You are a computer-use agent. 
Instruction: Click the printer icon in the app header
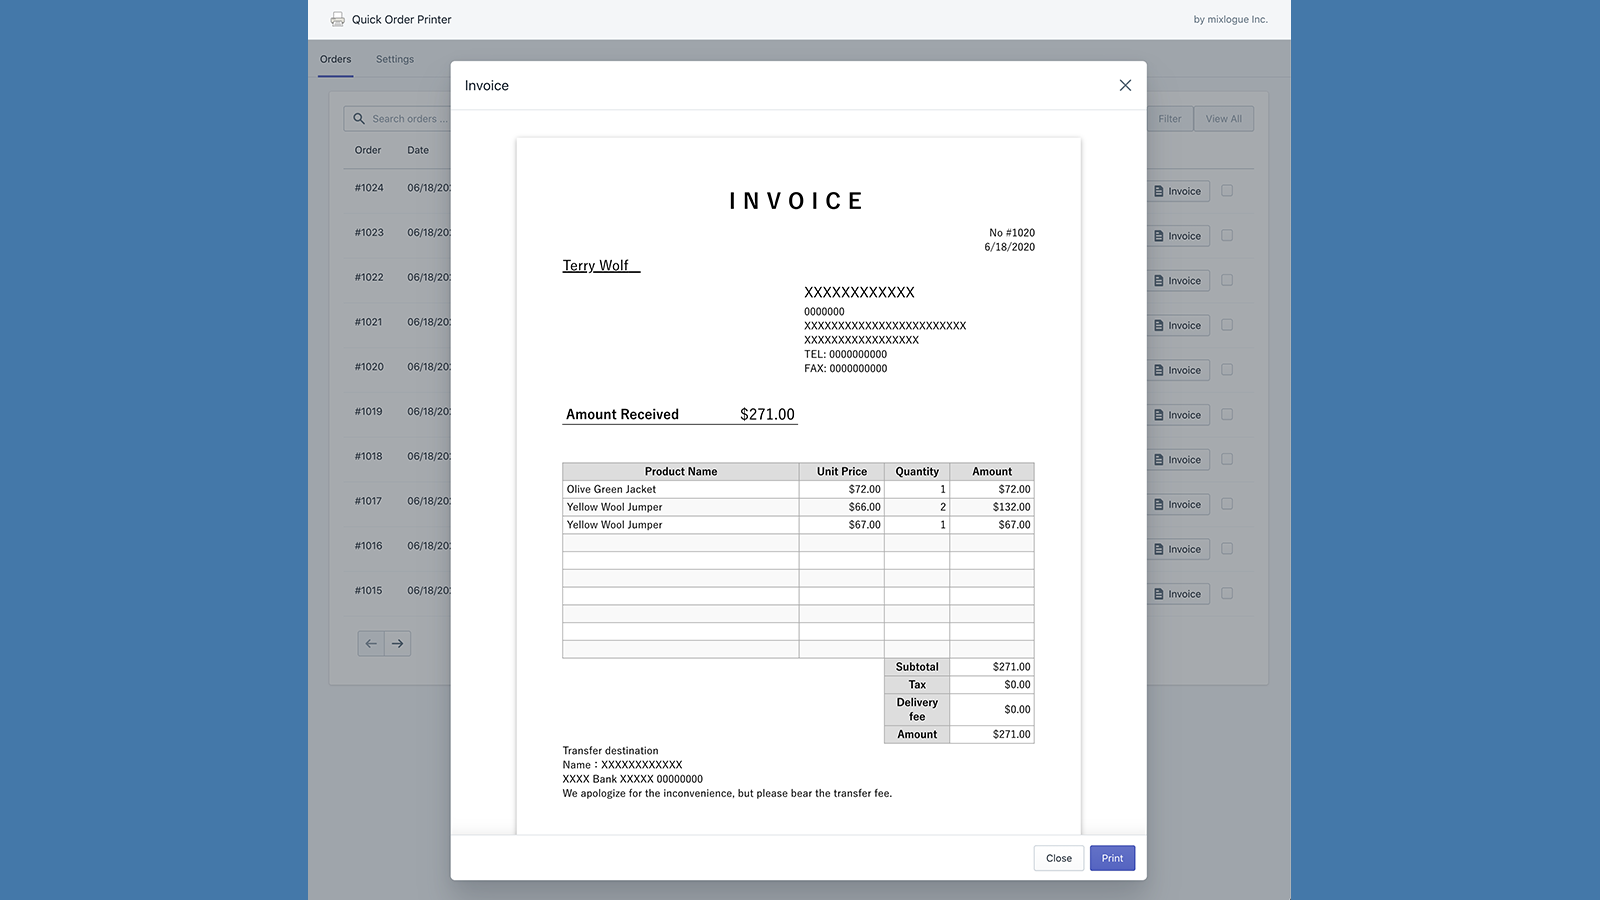tap(338, 19)
